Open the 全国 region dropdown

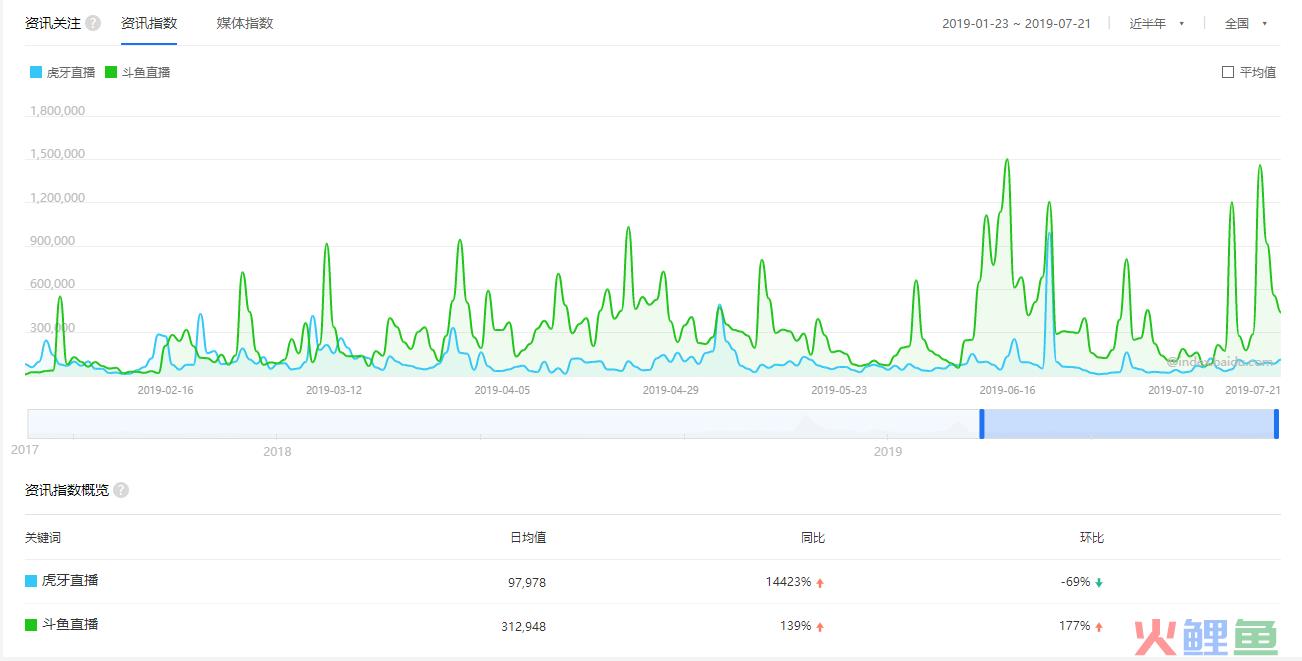click(x=1246, y=23)
